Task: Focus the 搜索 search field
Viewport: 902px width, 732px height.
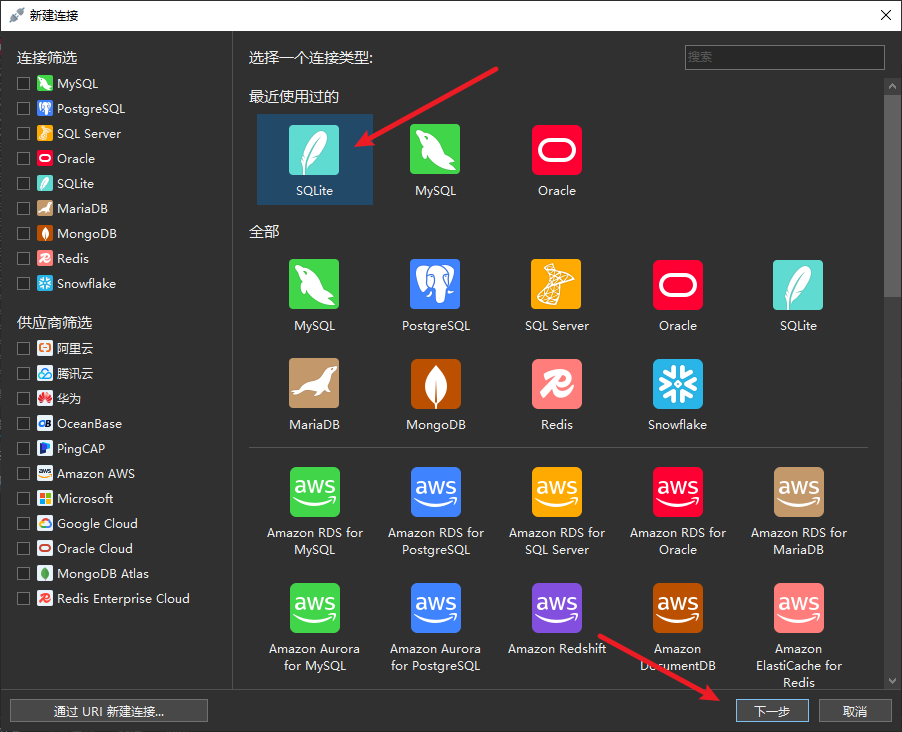Action: (x=785, y=58)
